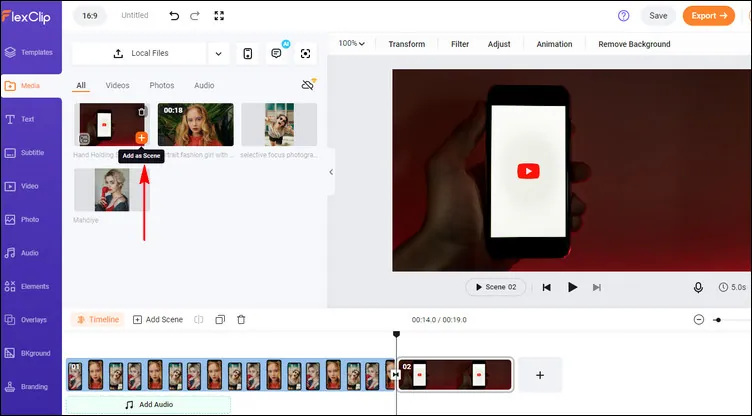Open the Transform tool
The image size is (752, 416).
(407, 44)
